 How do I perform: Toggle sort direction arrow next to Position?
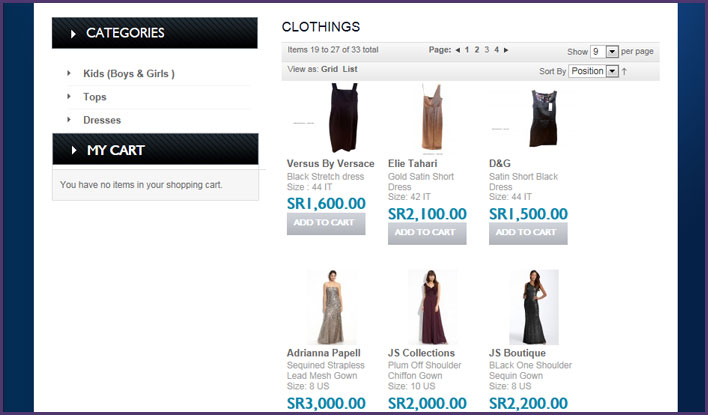624,71
